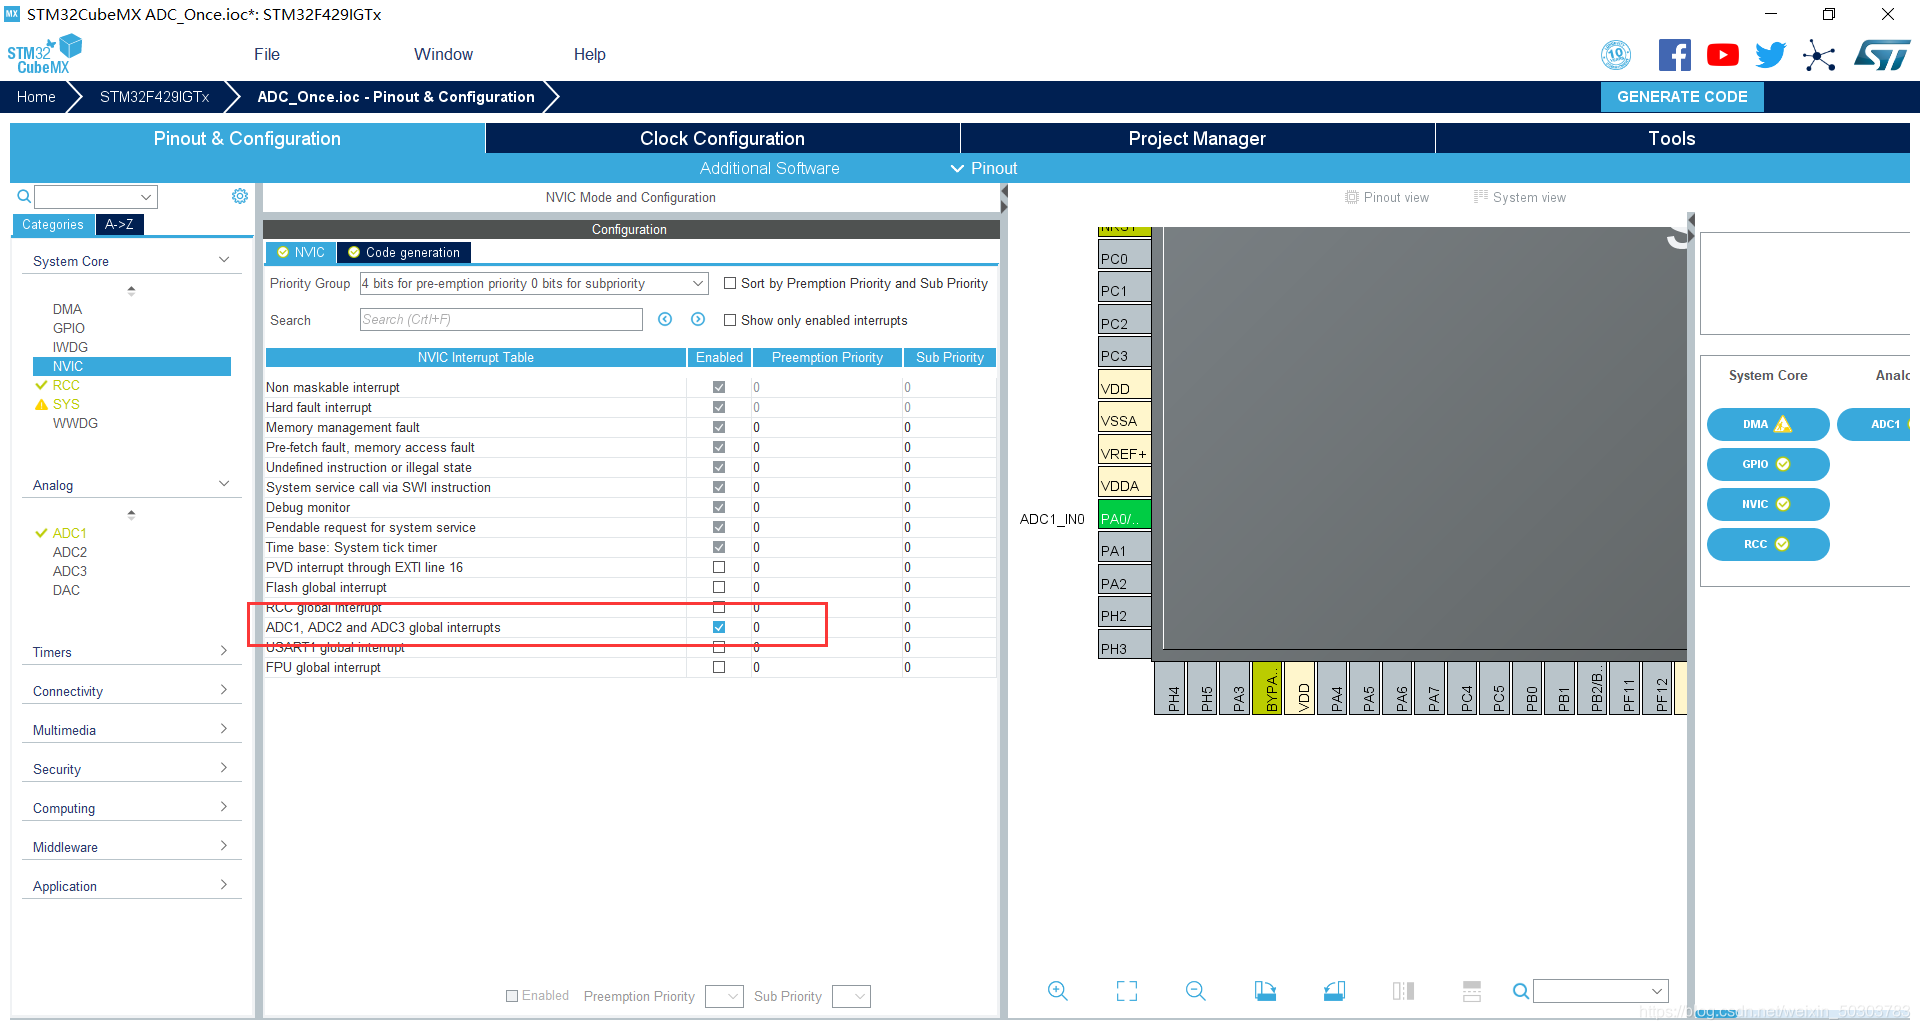Image resolution: width=1920 pixels, height=1030 pixels.
Task: Click the STM32CubeMX logo
Action: point(44,54)
